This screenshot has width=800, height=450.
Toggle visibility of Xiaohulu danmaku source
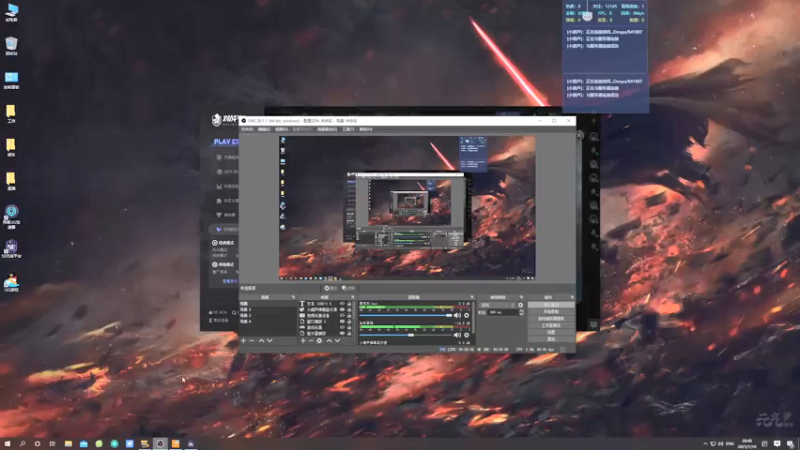pyautogui.click(x=342, y=310)
